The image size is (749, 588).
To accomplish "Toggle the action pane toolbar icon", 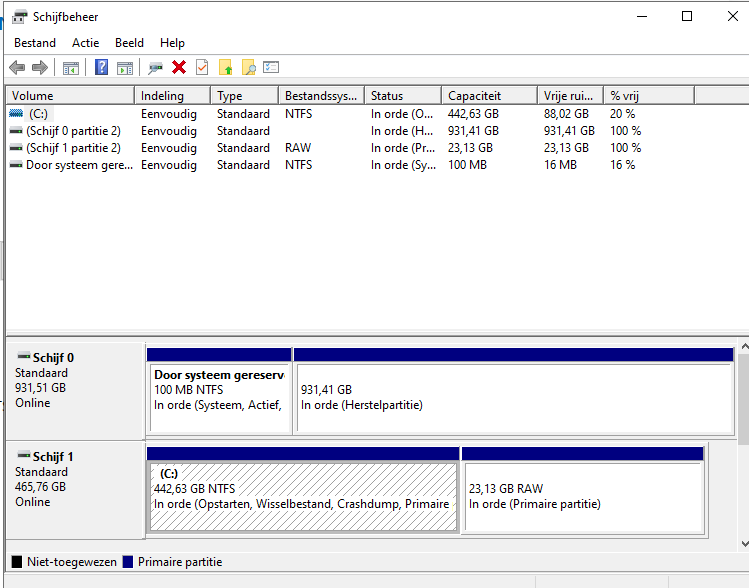I will click(x=125, y=68).
